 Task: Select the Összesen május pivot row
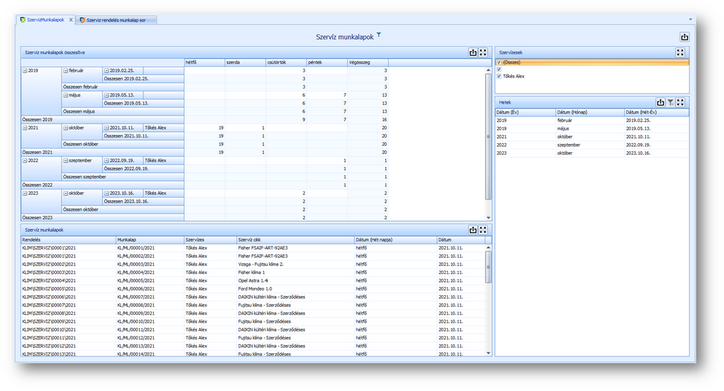tap(122, 111)
